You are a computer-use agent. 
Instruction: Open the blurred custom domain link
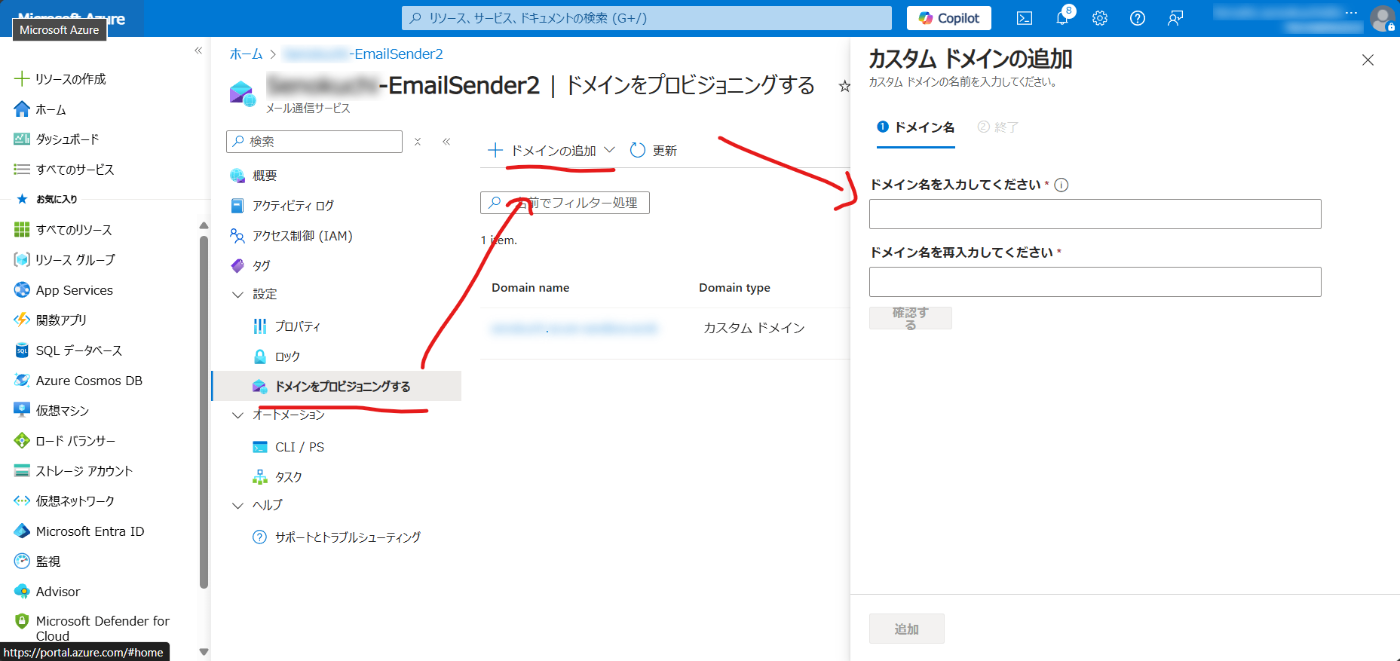click(x=574, y=327)
